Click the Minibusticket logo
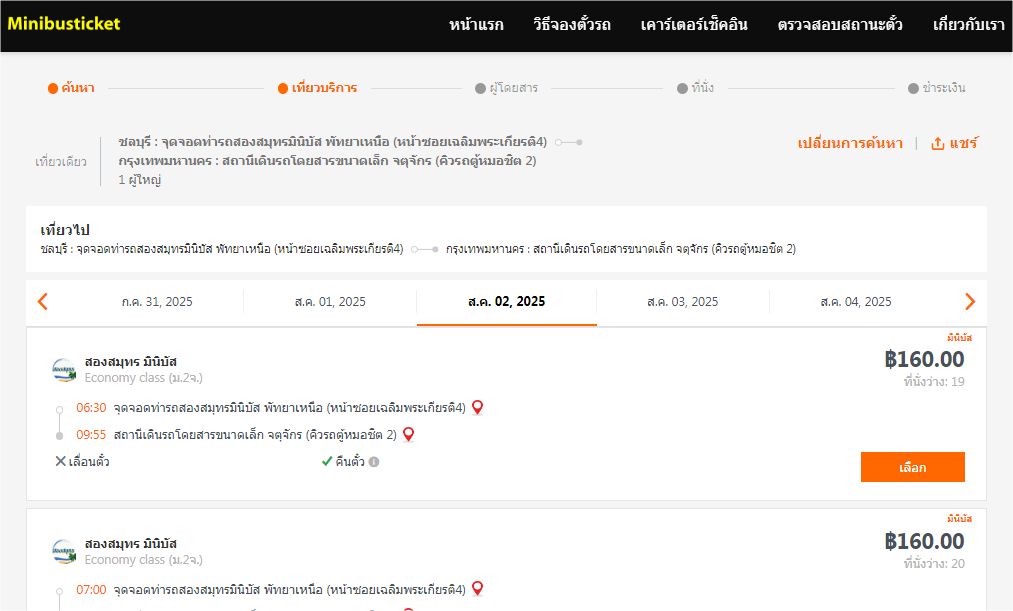This screenshot has height=611, width=1013. tap(64, 23)
